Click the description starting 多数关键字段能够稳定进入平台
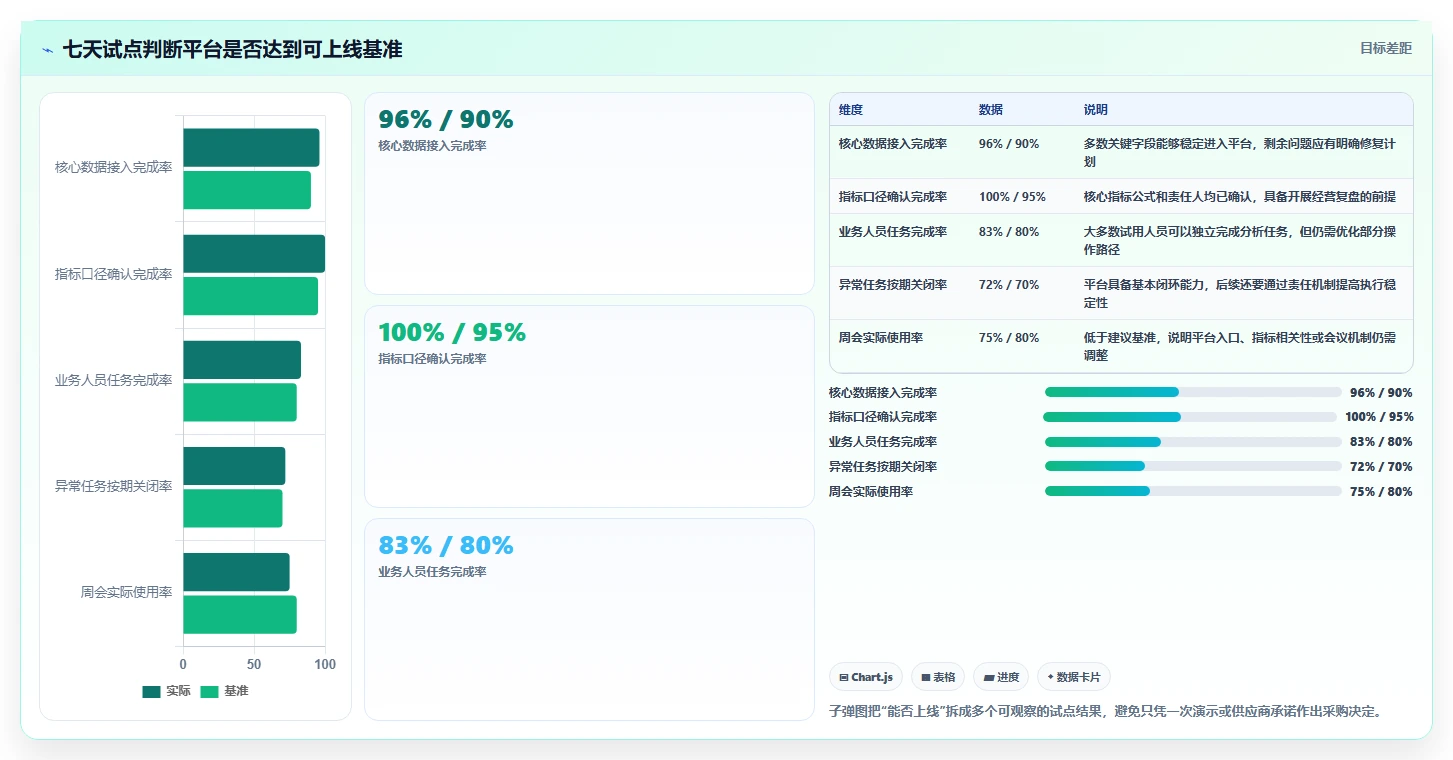 coord(1240,153)
